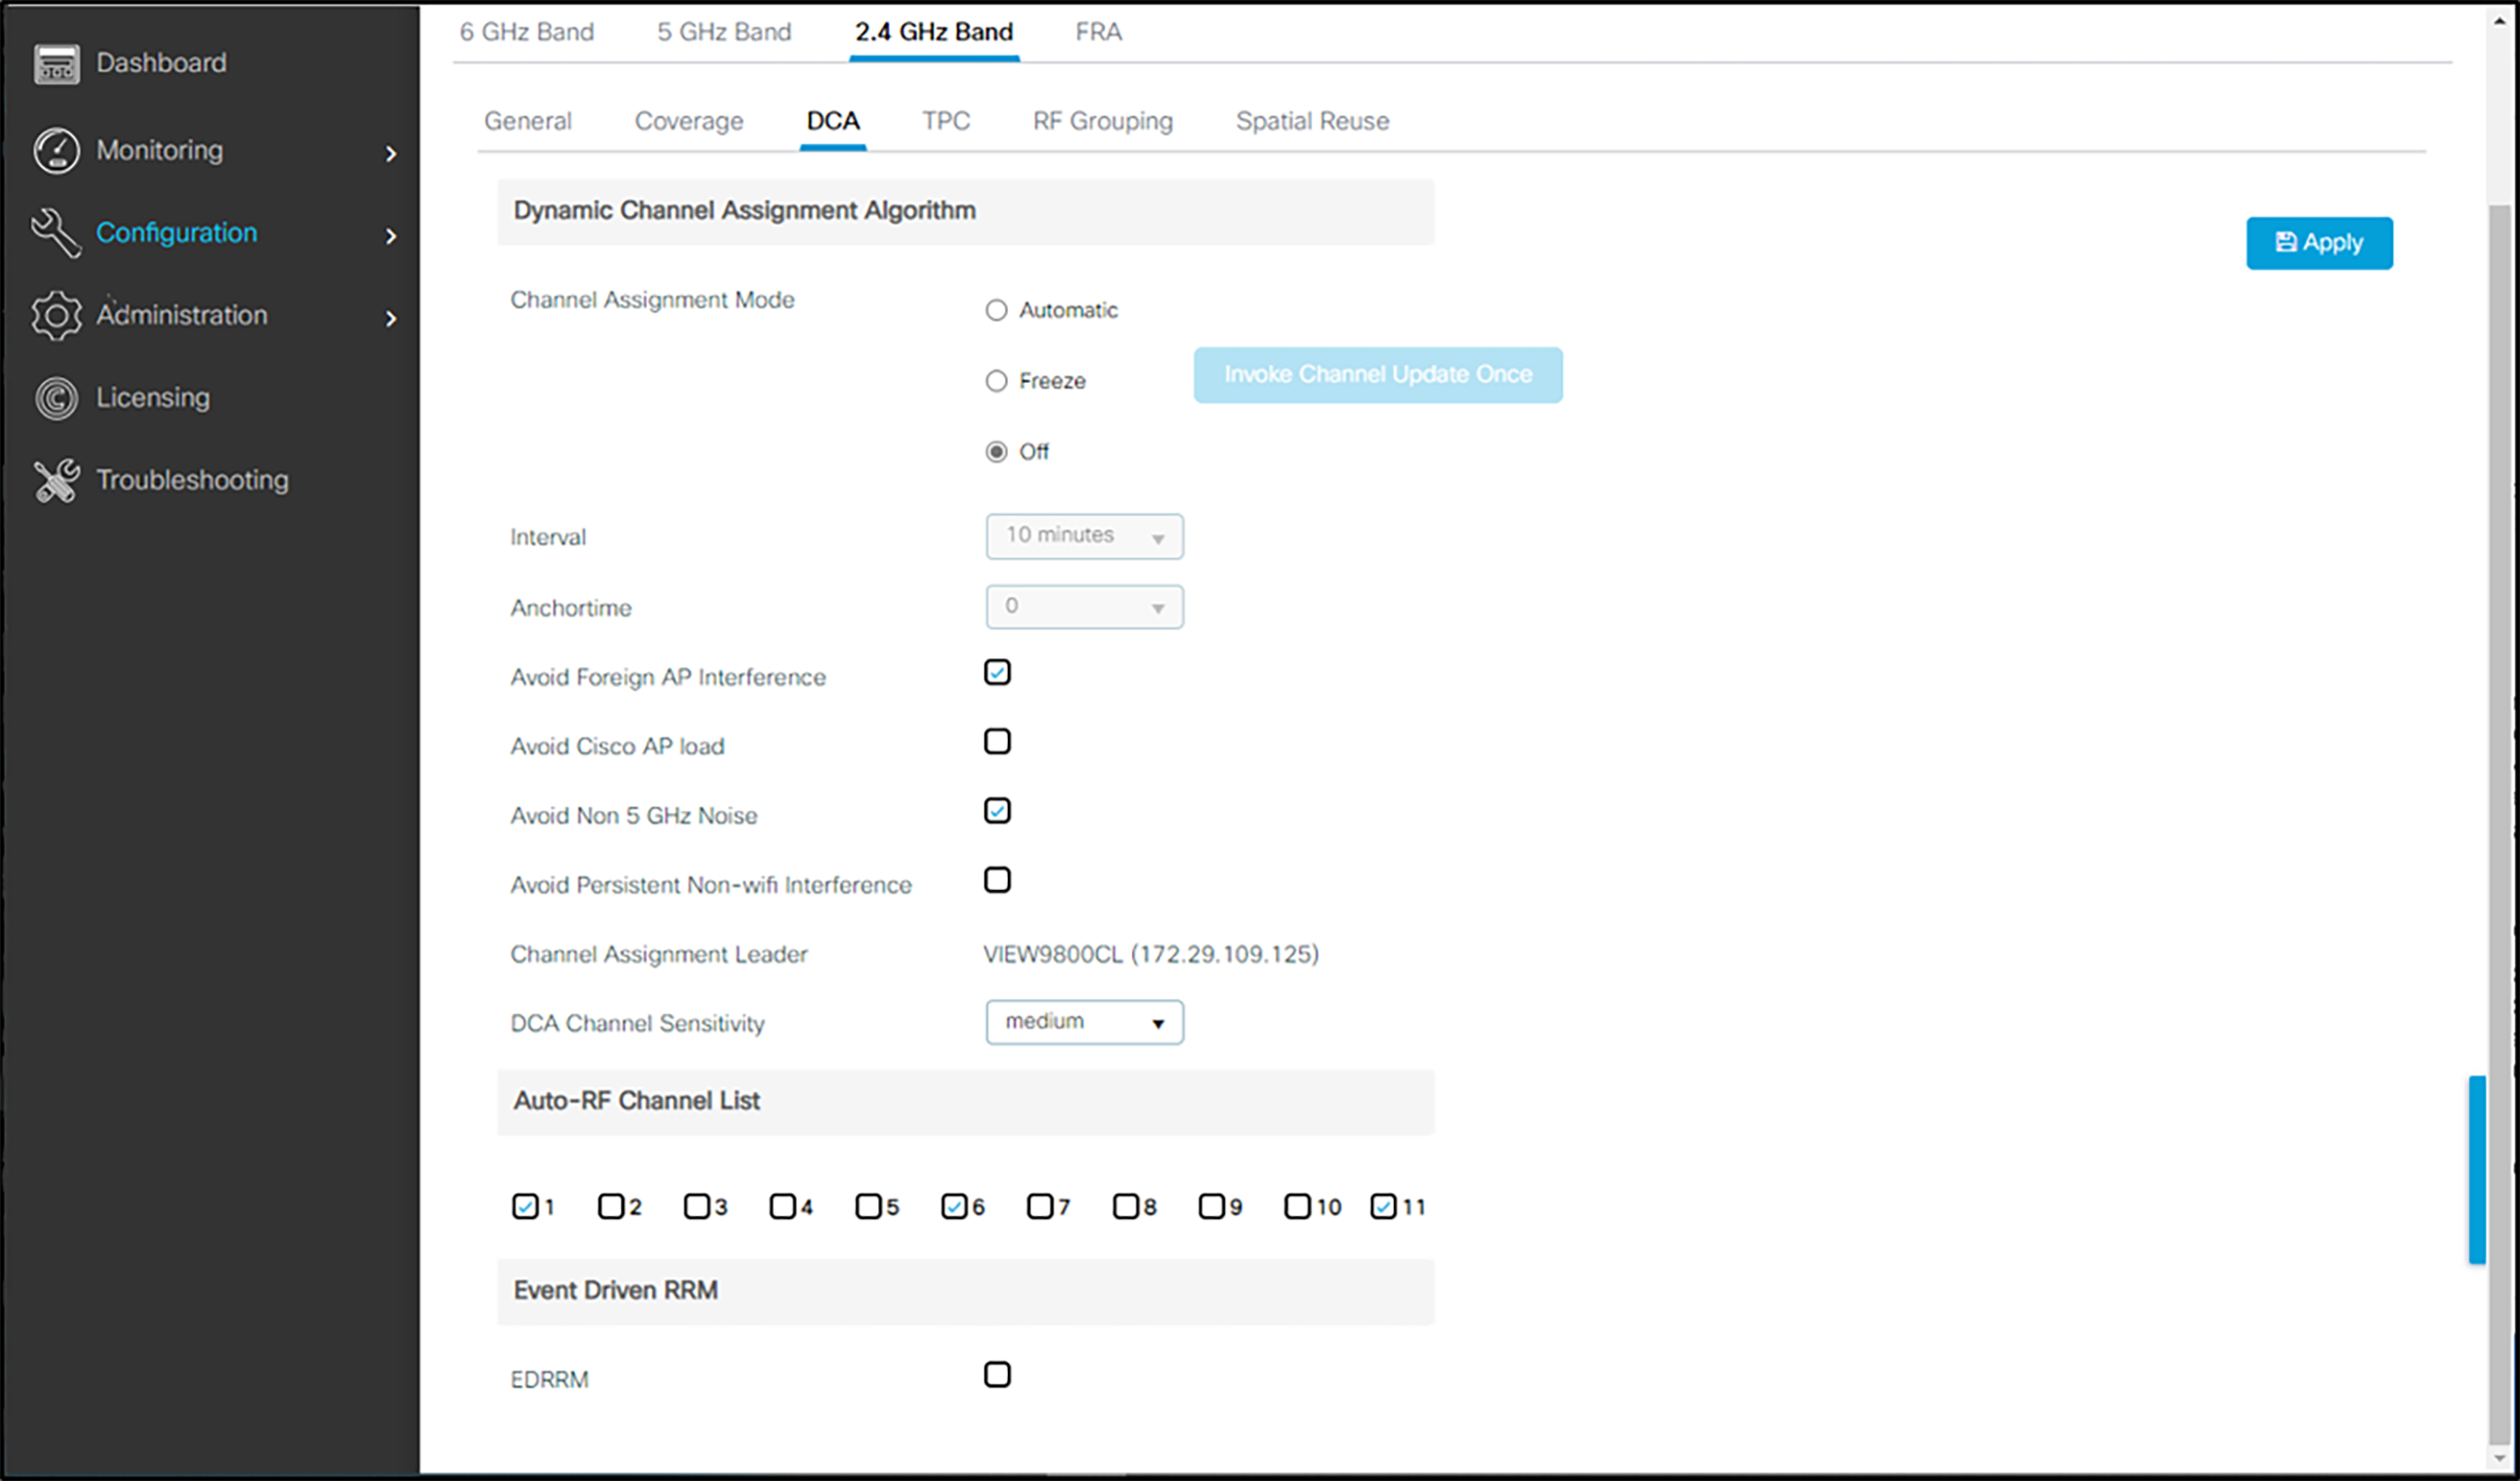
Task: Click the Administration gear icon
Action: pos(56,316)
